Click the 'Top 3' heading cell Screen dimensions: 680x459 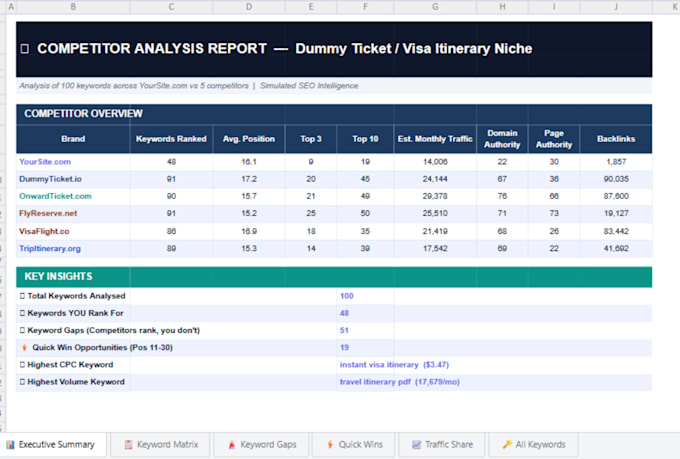point(311,139)
